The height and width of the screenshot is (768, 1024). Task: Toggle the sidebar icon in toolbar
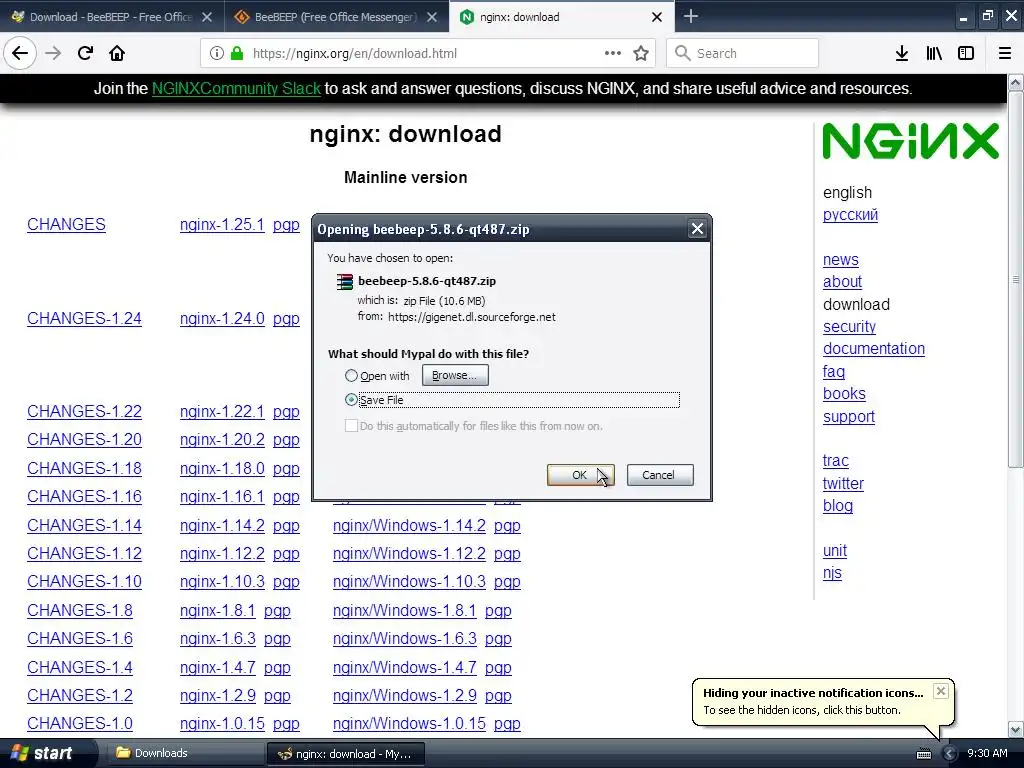(966, 53)
